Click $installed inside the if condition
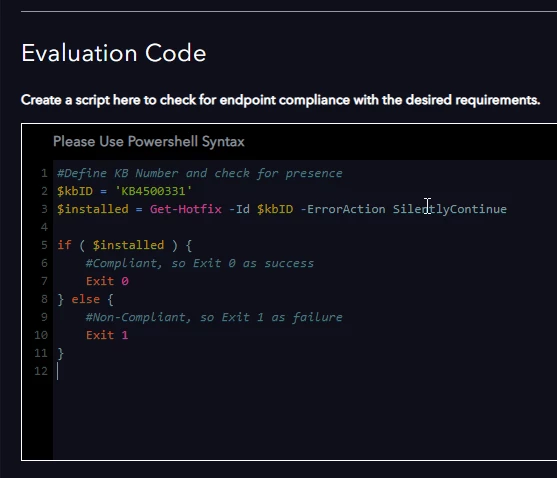 128,245
